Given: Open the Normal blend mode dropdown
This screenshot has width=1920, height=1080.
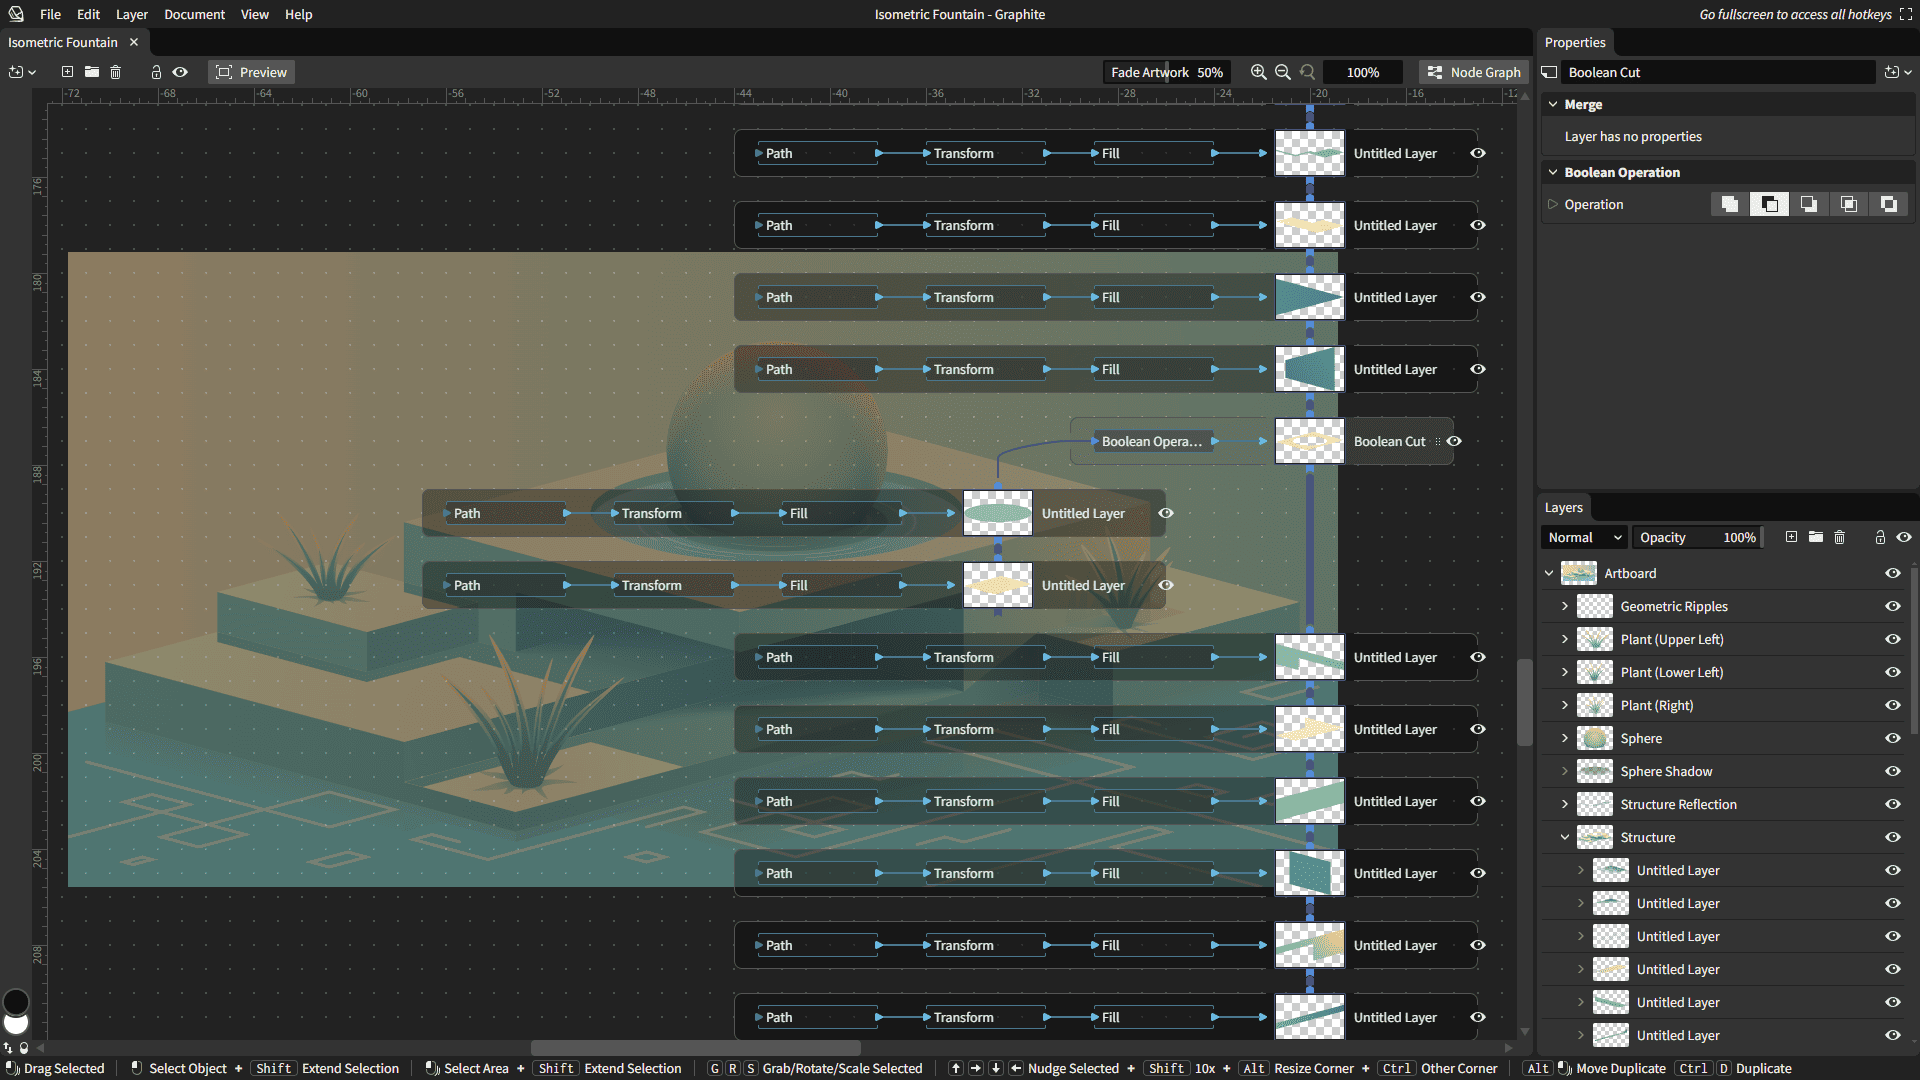Looking at the screenshot, I should (x=1584, y=537).
